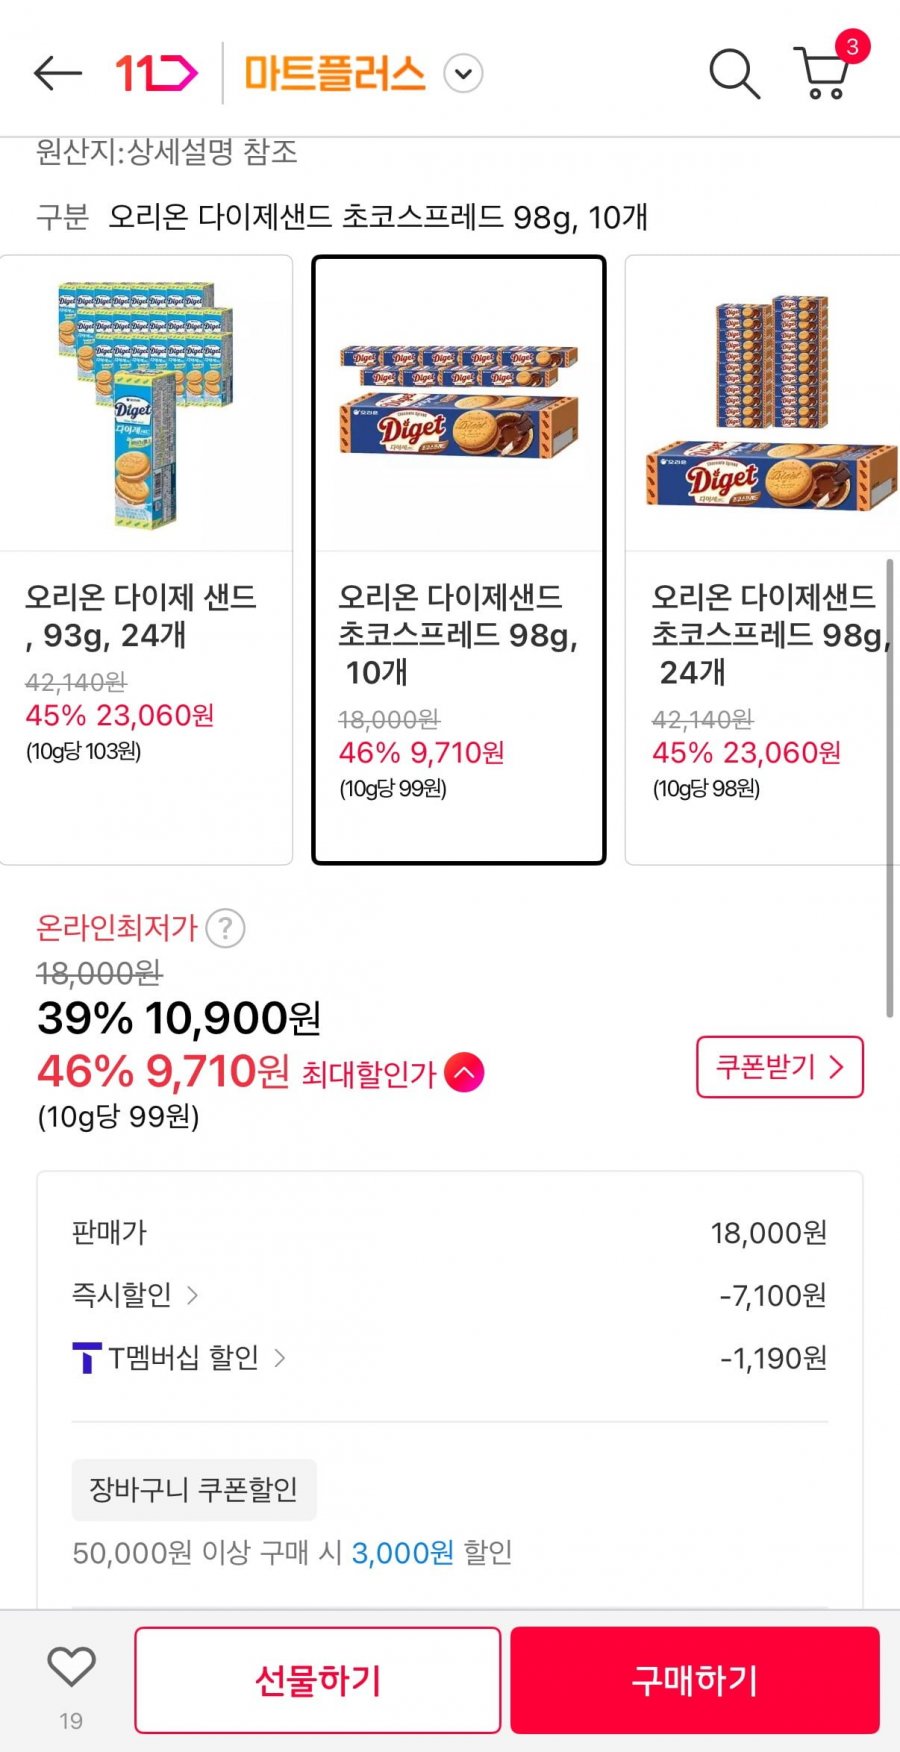900x1752 pixels.
Task: Tap the back arrow icon
Action: pos(57,73)
